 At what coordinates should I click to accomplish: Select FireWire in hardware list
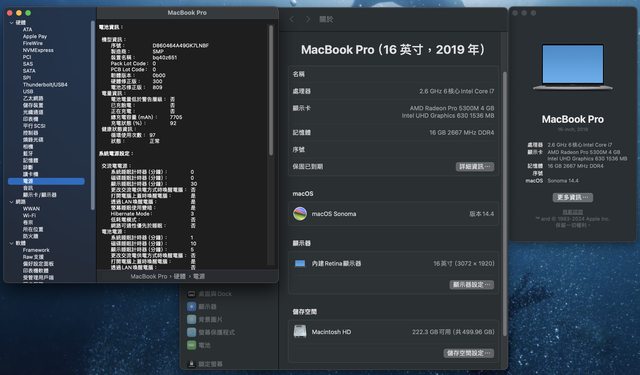tap(33, 43)
